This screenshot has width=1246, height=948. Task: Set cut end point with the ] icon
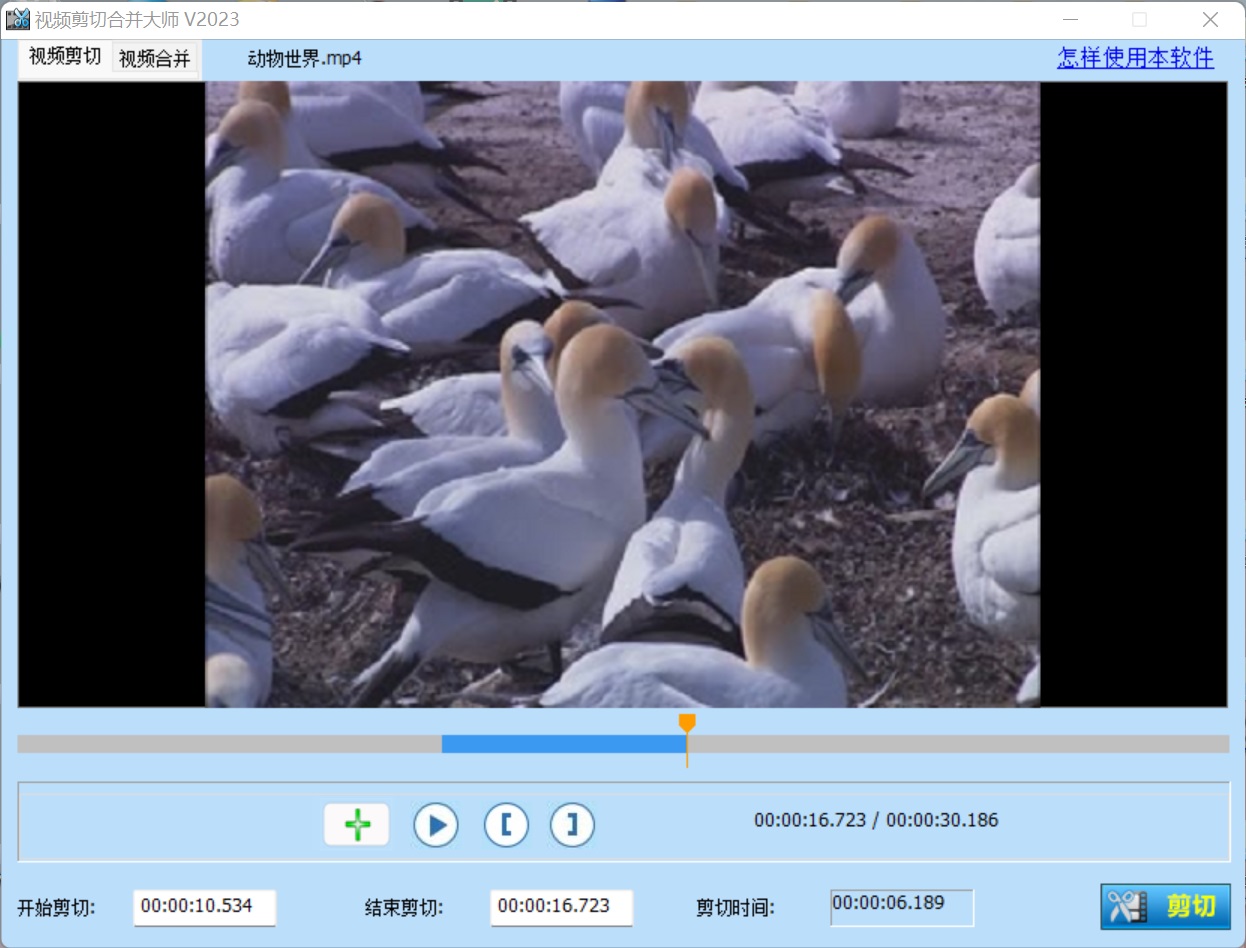pos(571,824)
